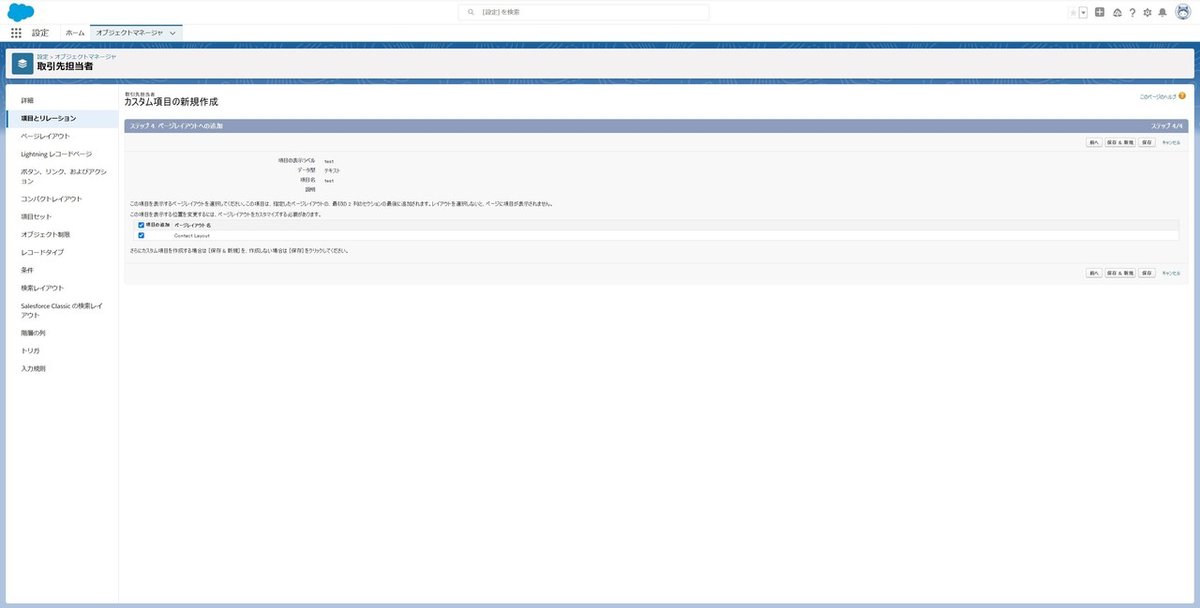1200x608 pixels.
Task: Uncheck the Contact Layout checkbox
Action: coord(141,235)
